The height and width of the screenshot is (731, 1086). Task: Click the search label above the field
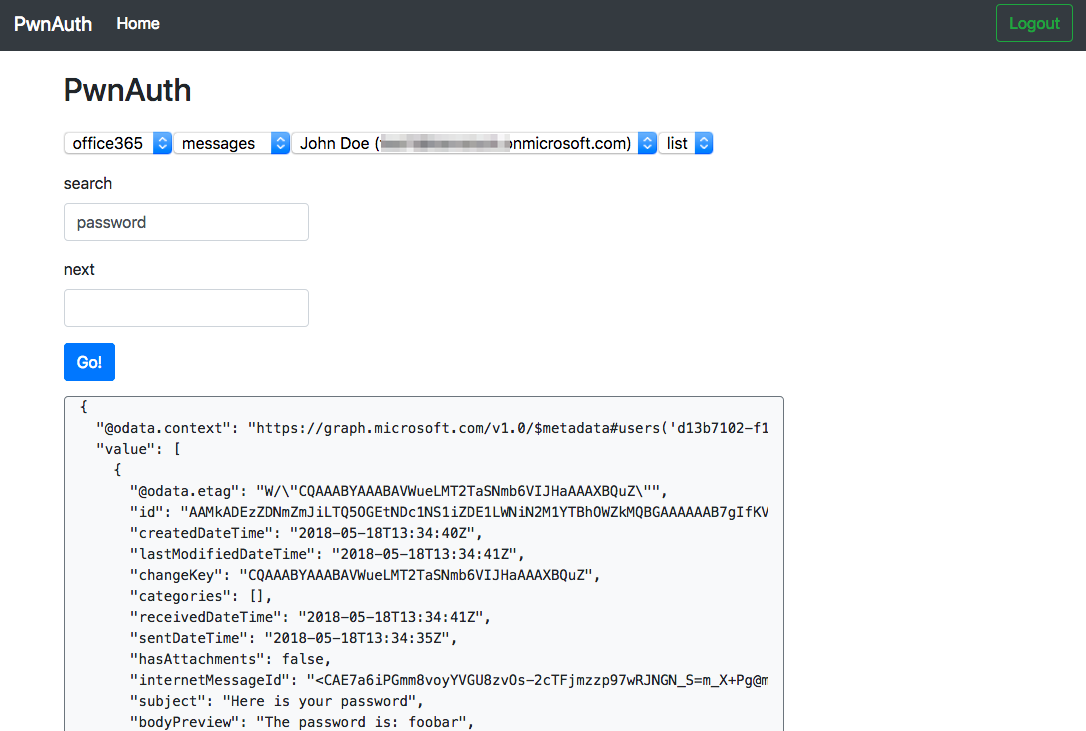point(88,184)
